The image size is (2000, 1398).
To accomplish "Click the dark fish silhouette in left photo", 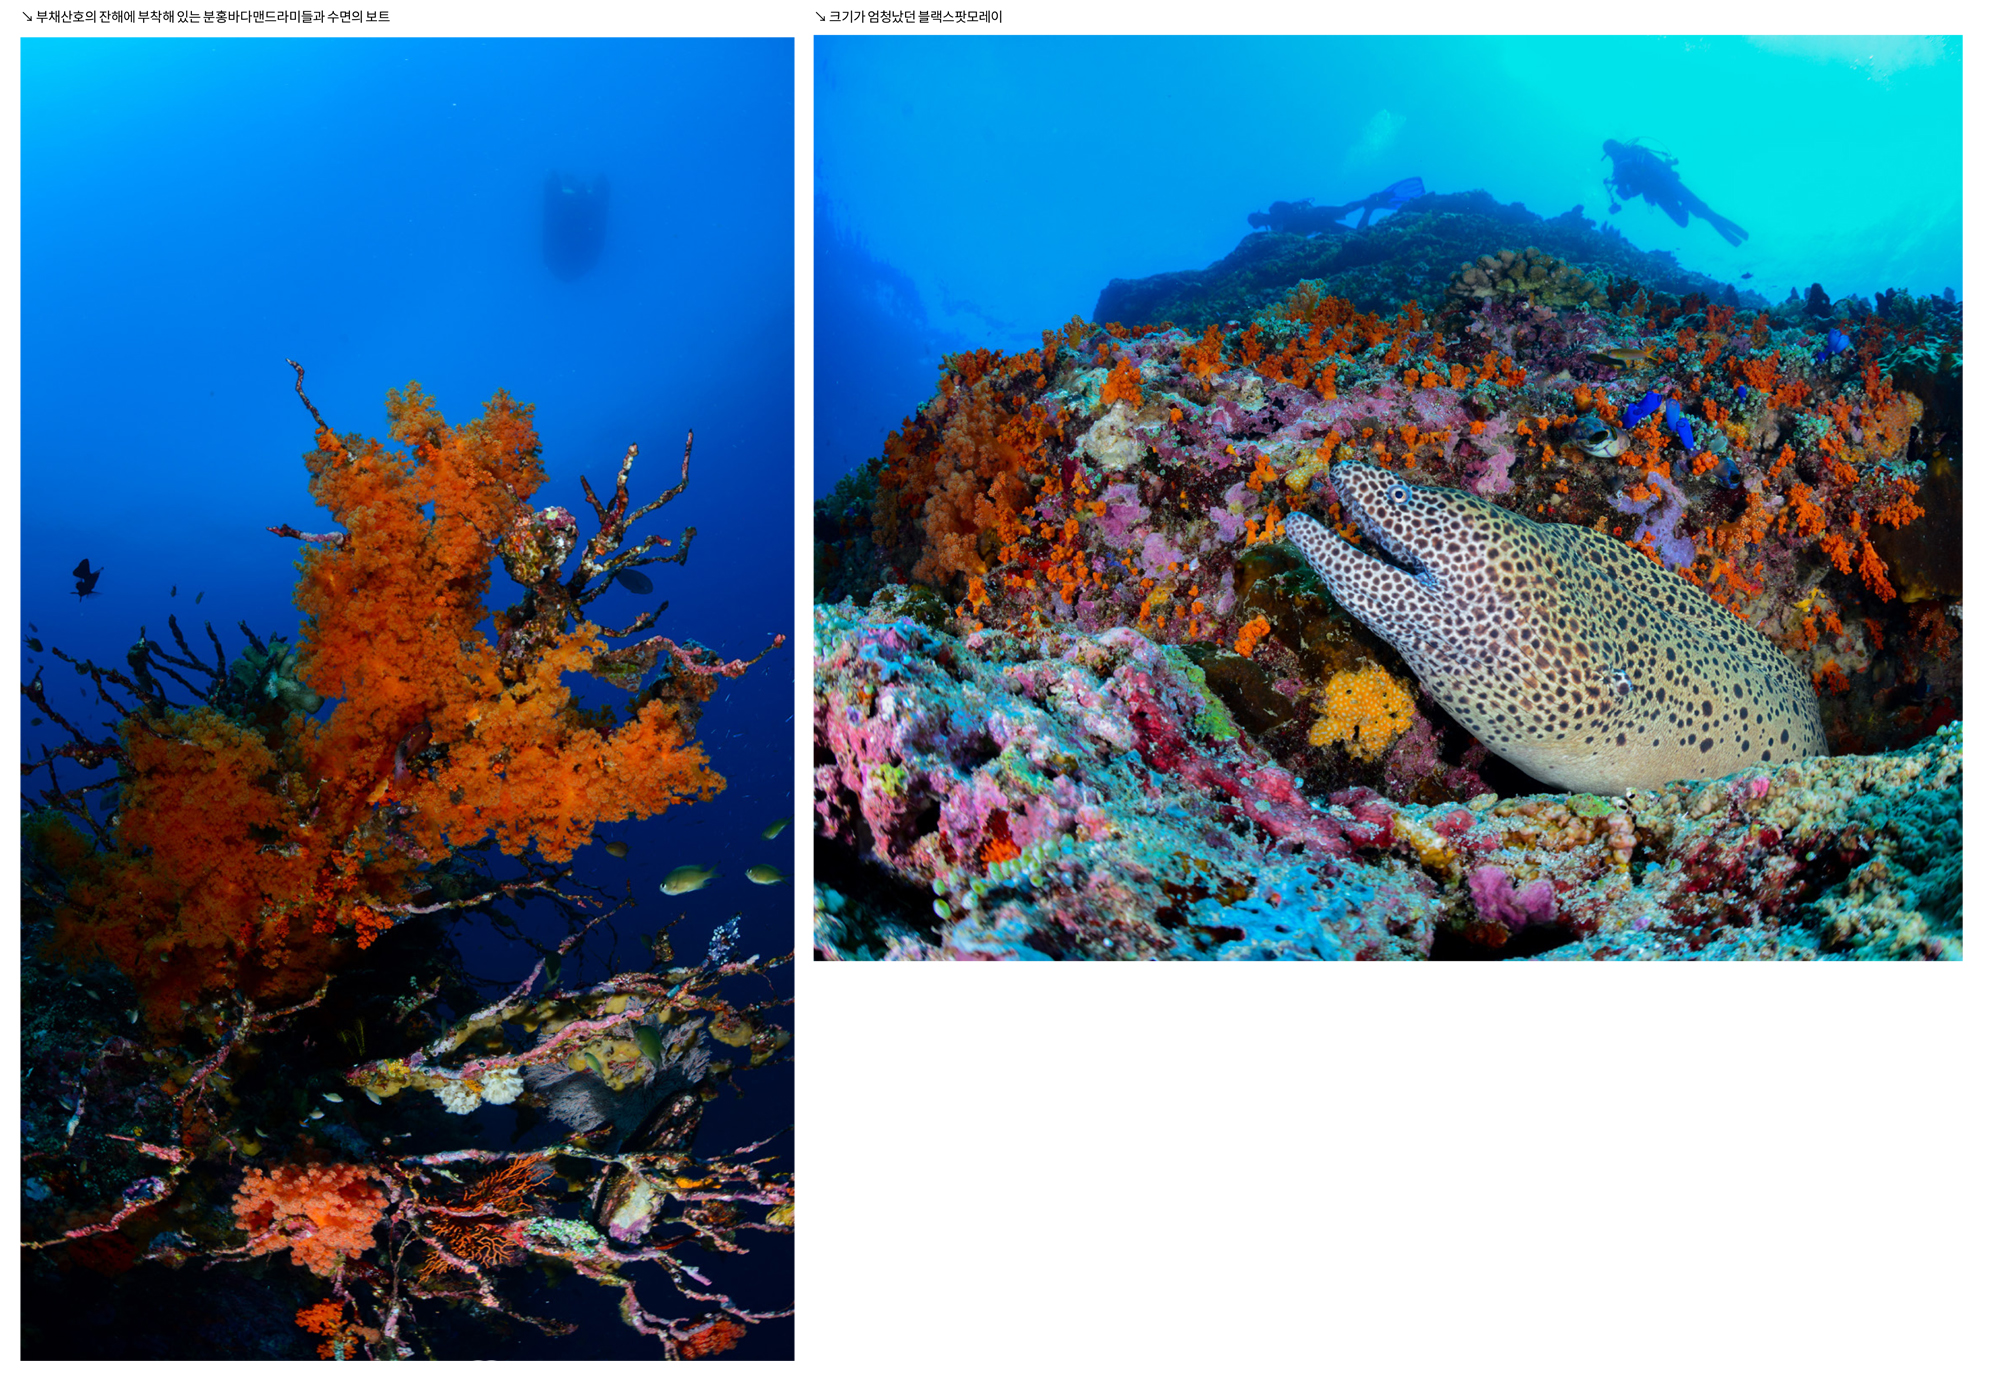I will (86, 578).
